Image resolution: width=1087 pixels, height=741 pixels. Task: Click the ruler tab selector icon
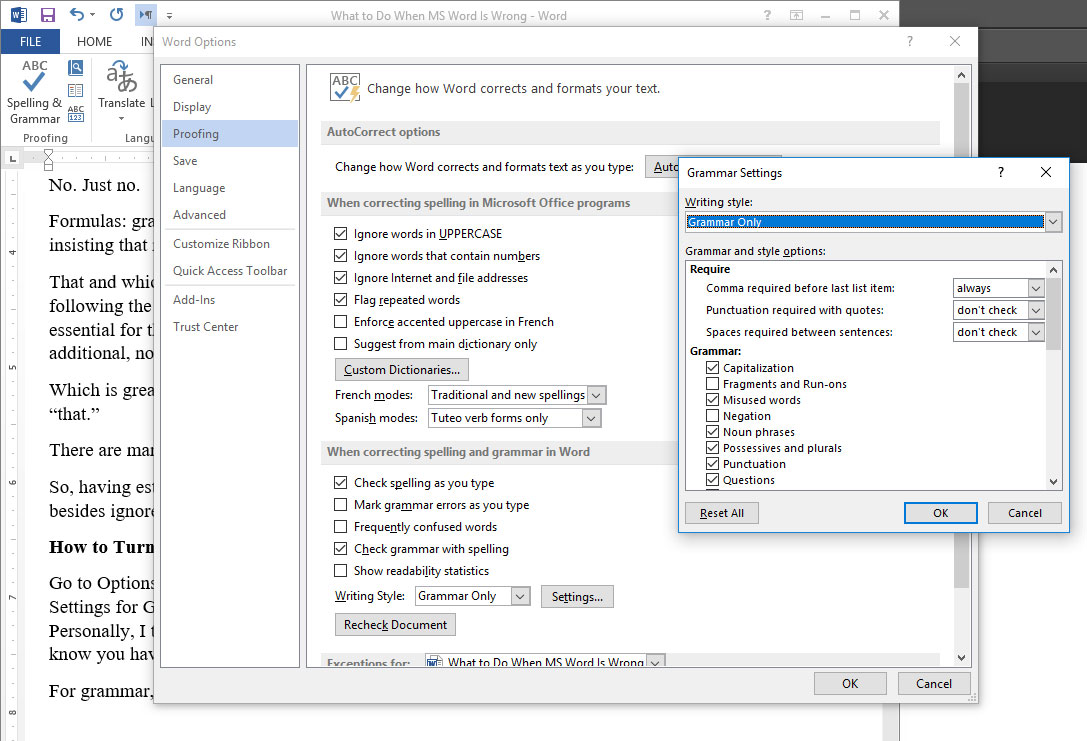click(12, 159)
